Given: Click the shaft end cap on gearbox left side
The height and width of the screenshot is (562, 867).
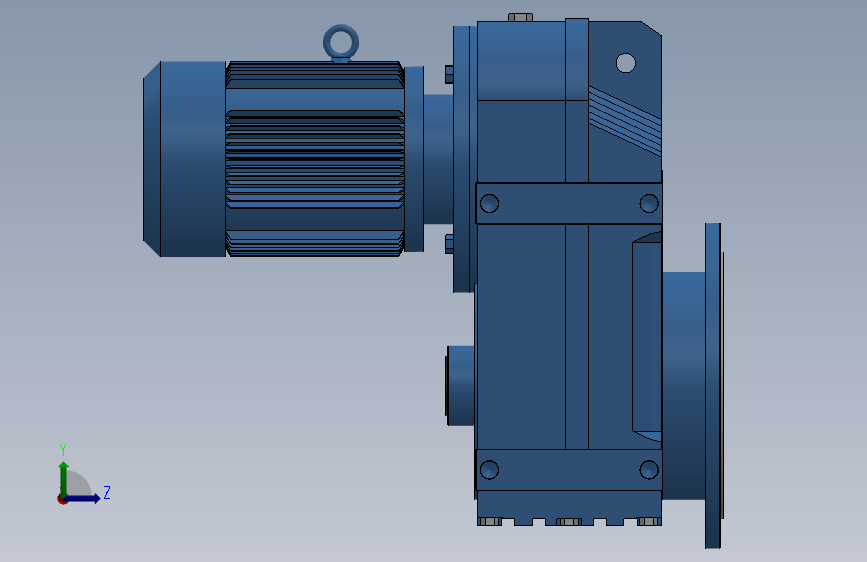Looking at the screenshot, I should pyautogui.click(x=460, y=386).
